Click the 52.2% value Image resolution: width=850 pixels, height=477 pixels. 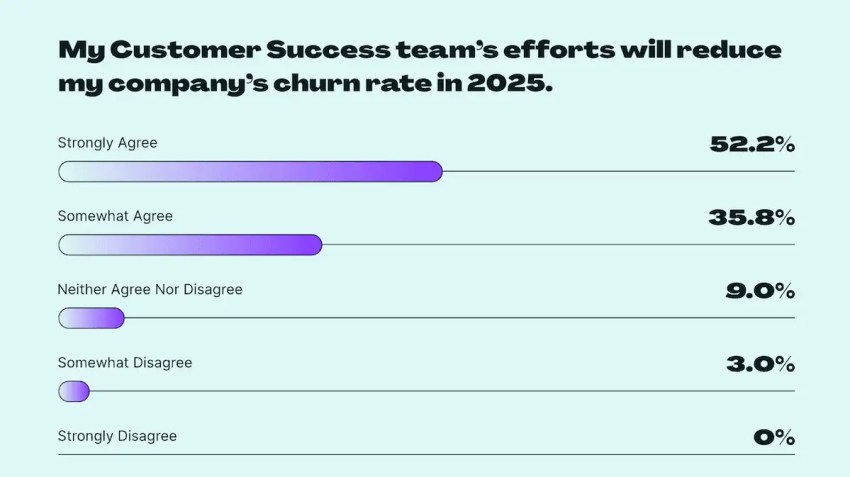pos(752,144)
